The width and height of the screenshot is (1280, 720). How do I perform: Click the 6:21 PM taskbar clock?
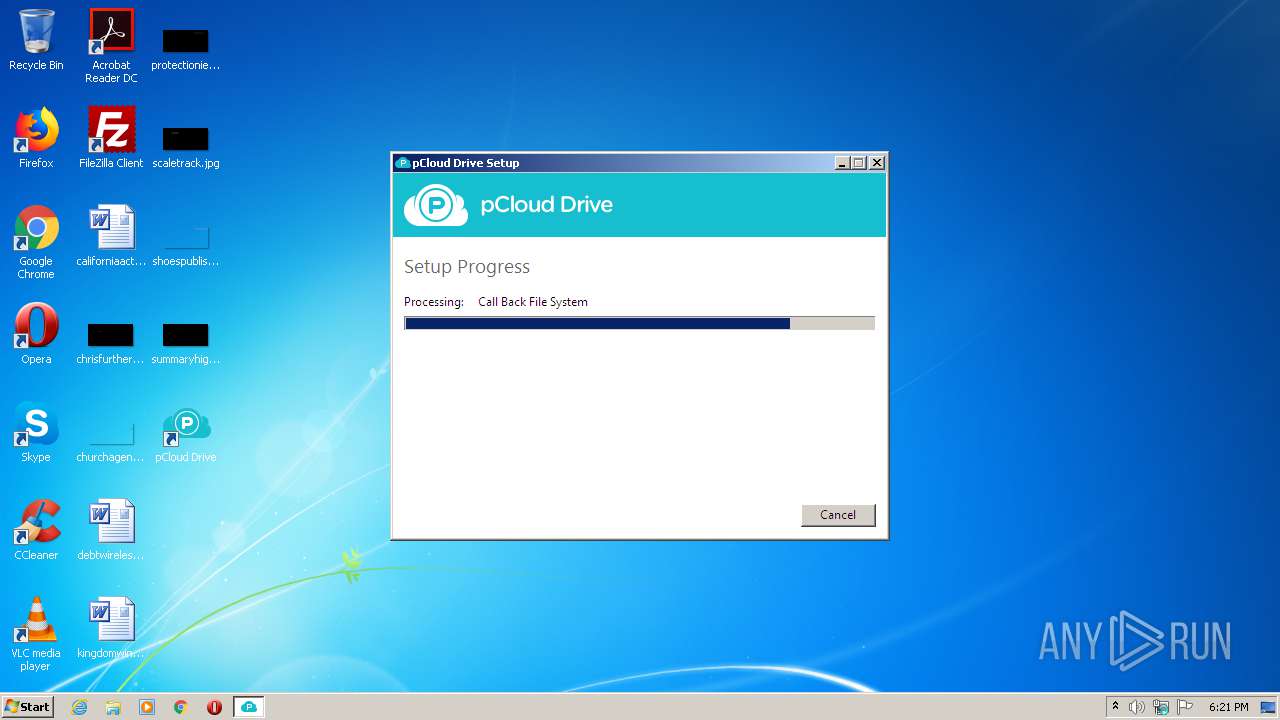click(x=1228, y=707)
